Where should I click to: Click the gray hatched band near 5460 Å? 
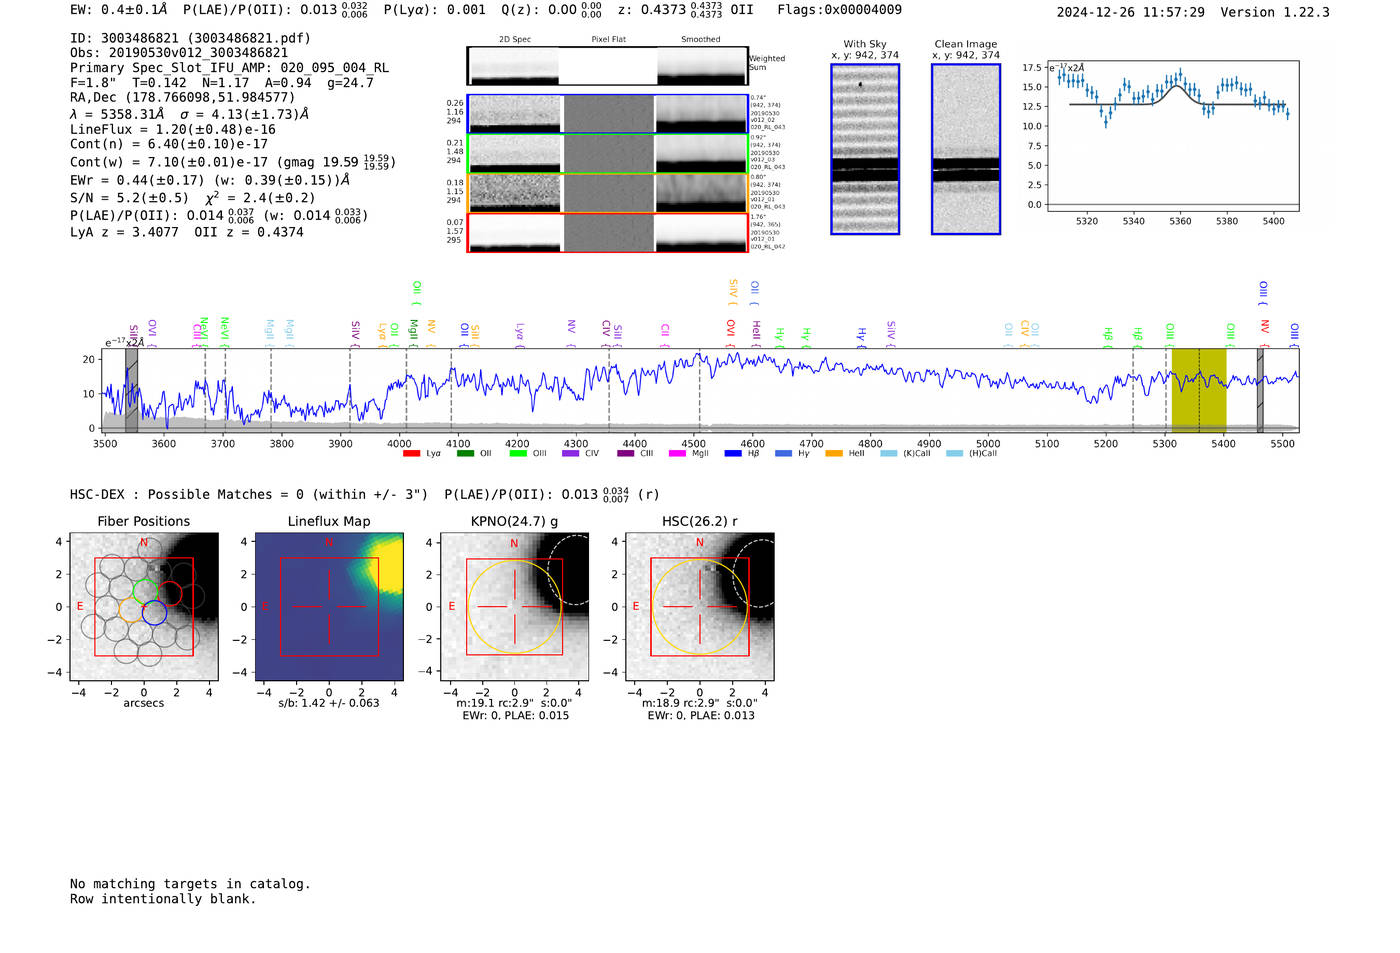coord(1260,390)
